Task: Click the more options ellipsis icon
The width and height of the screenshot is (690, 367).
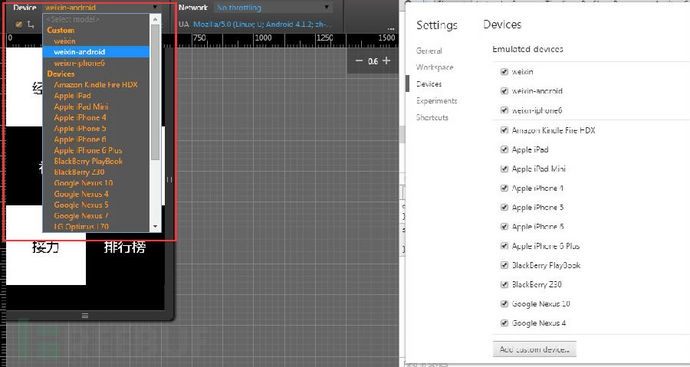Action: [x=391, y=29]
